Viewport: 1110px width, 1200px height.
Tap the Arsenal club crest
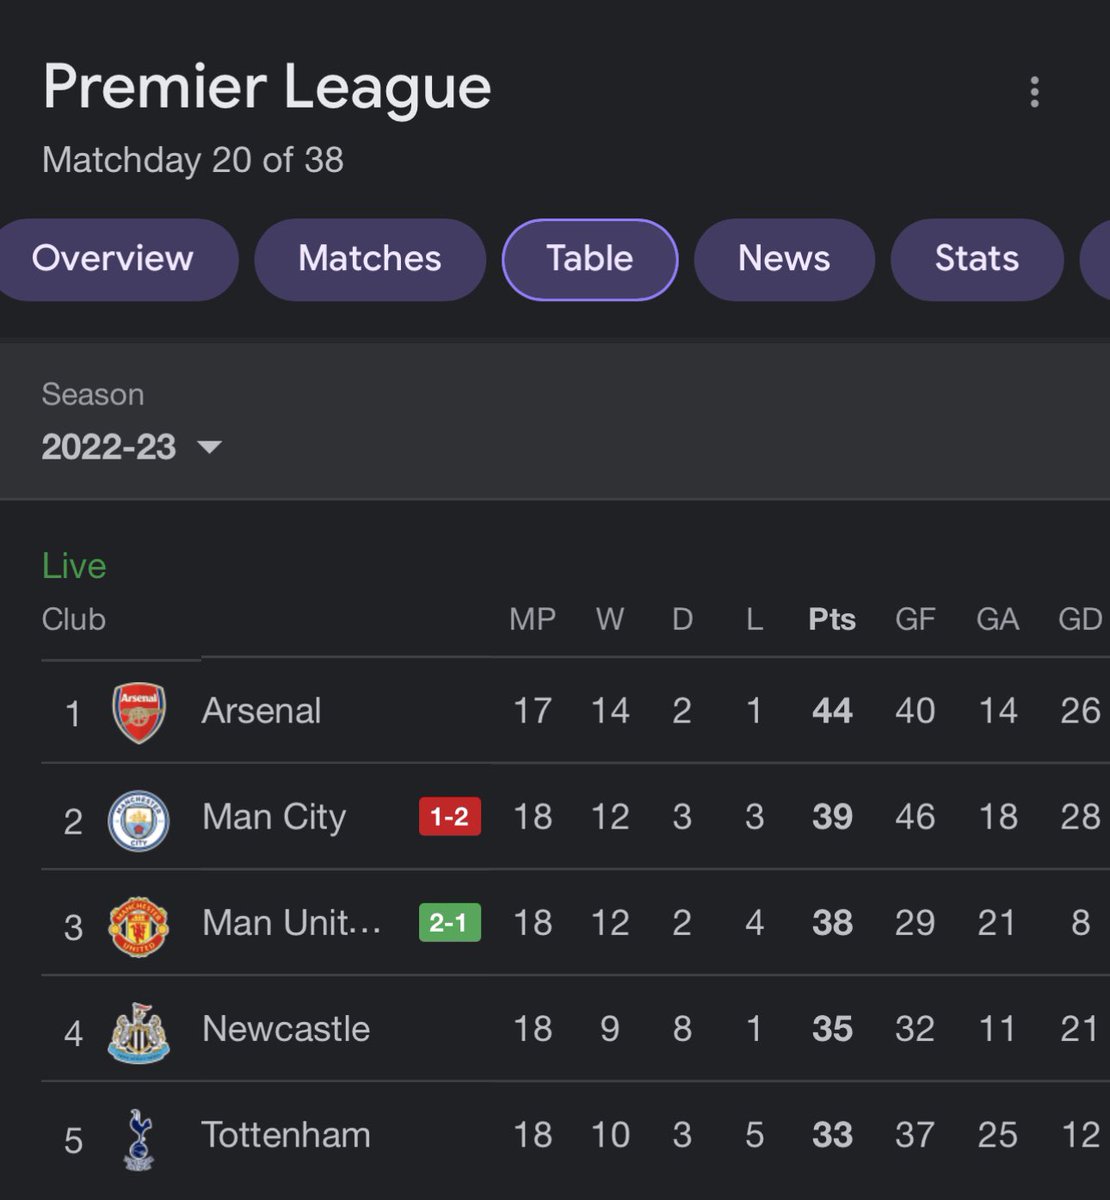tap(139, 712)
